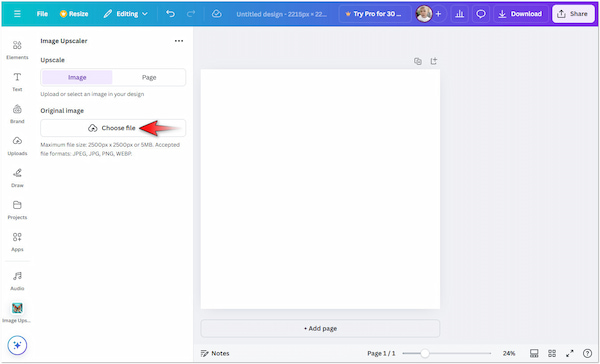Open the File menu
Viewport: 600px width, 364px height.
pyautogui.click(x=42, y=14)
